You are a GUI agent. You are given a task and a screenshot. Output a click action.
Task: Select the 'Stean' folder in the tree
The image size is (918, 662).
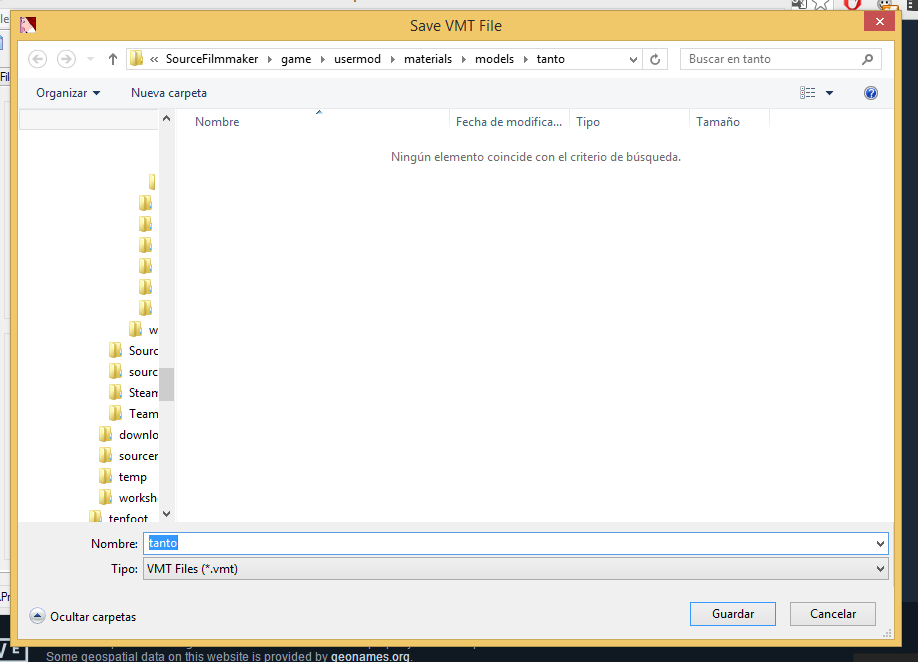click(133, 393)
